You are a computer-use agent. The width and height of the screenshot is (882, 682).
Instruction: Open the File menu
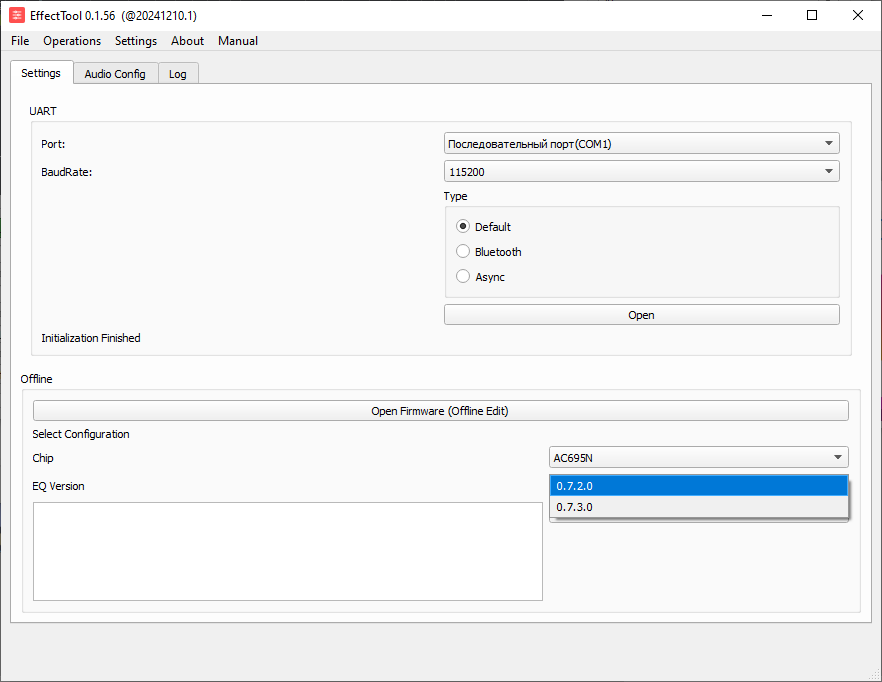20,41
